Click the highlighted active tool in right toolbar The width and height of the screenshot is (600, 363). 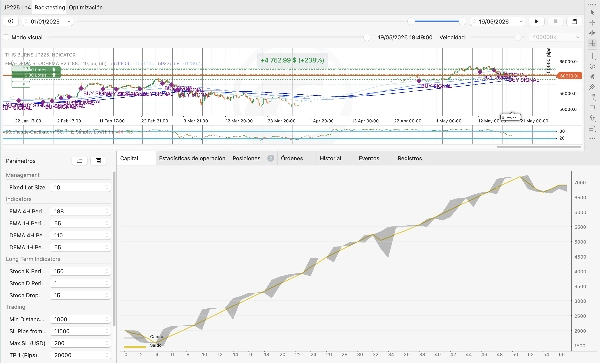point(592,43)
